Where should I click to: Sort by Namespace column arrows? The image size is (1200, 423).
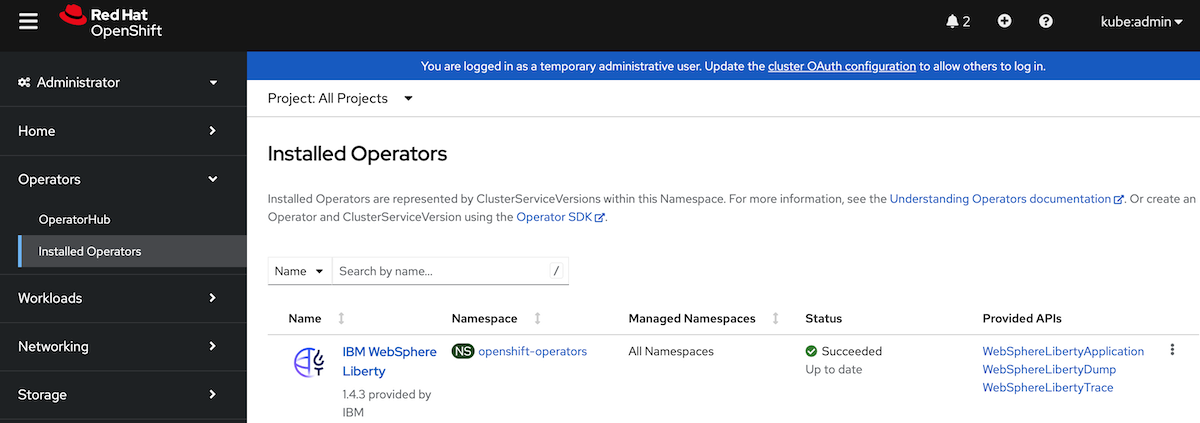pos(537,318)
